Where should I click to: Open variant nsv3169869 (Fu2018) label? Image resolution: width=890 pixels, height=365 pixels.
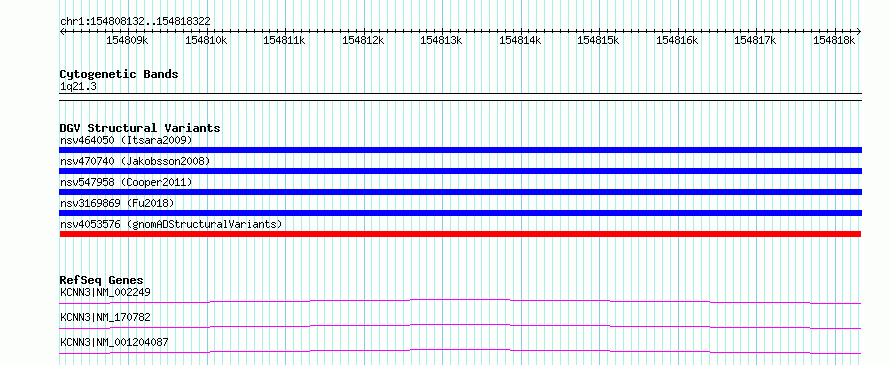(117, 203)
